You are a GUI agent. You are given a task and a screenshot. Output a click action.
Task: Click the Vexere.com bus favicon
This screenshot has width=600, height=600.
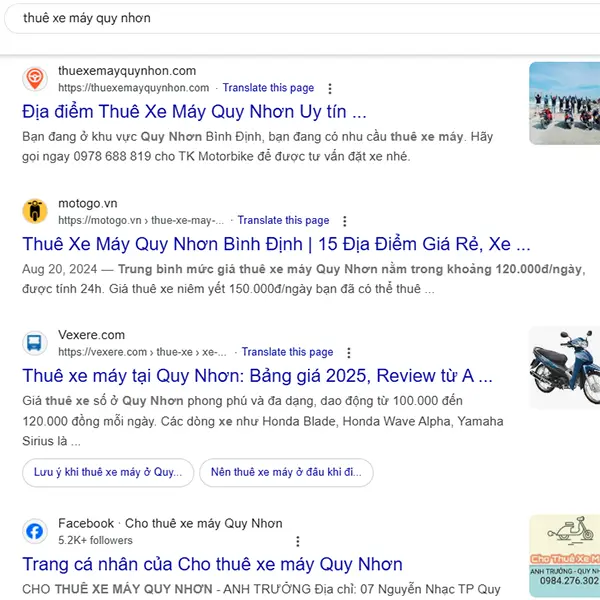tap(35, 343)
